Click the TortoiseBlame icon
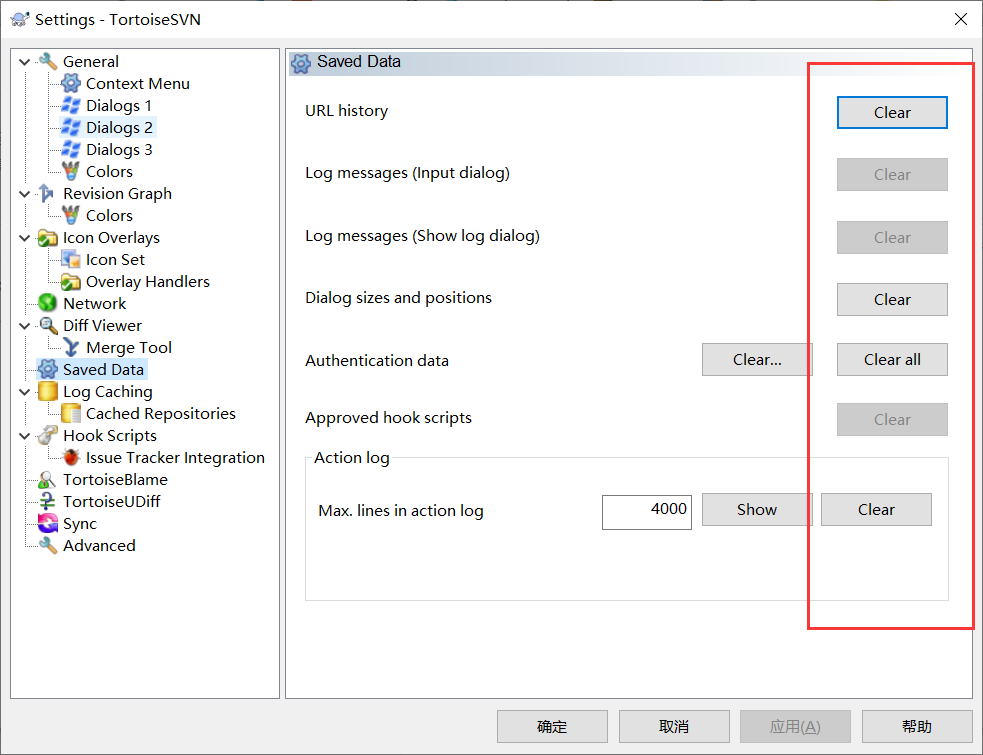983x755 pixels. (48, 479)
